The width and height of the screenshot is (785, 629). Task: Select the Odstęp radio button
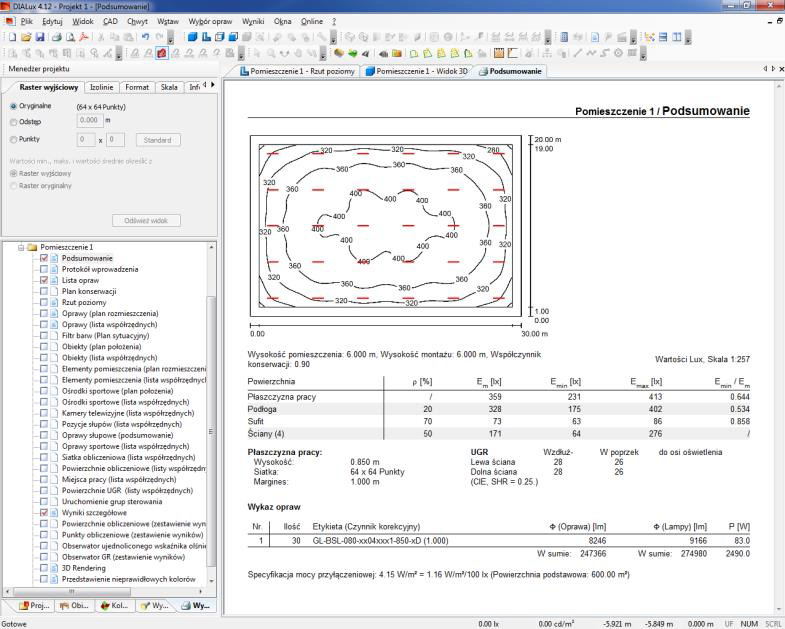pyautogui.click(x=14, y=122)
